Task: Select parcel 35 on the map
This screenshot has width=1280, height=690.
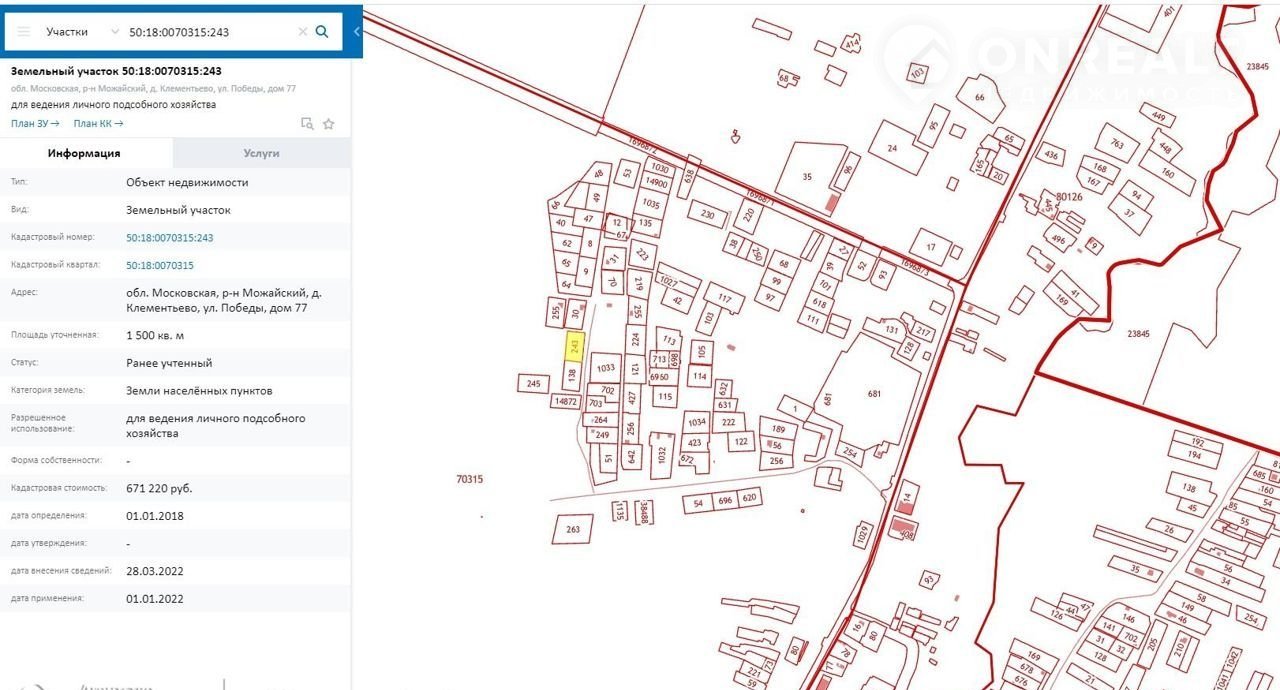Action: coord(808,177)
